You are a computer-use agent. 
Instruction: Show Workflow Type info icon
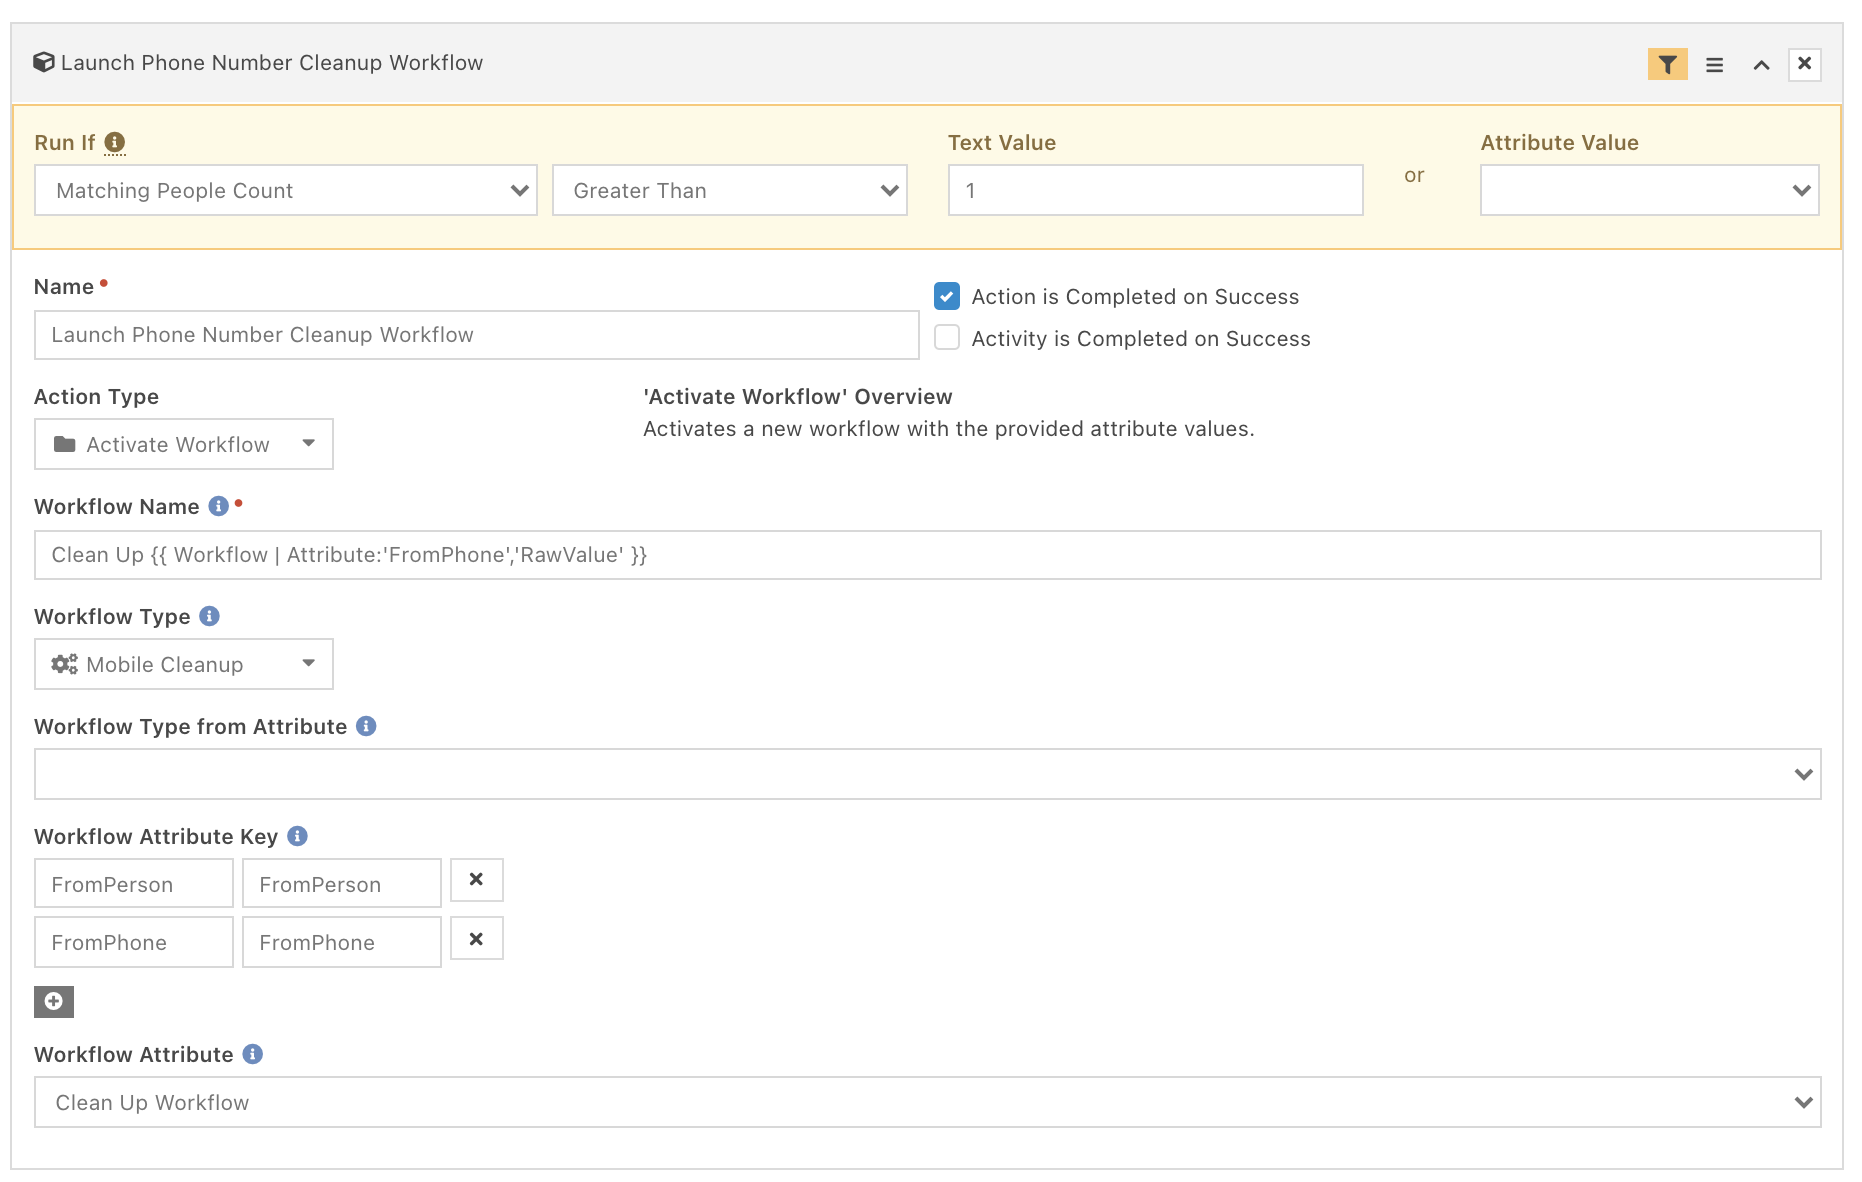tap(209, 616)
